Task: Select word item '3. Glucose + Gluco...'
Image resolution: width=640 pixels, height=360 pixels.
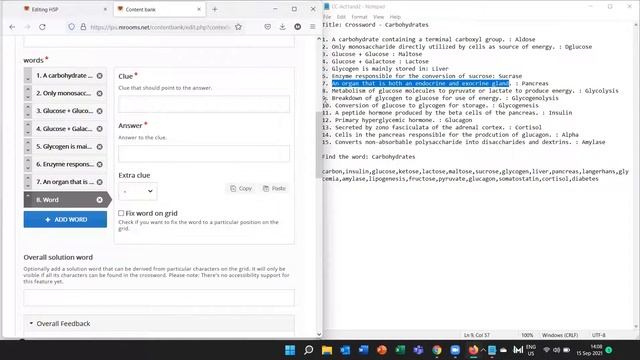Action: coord(65,111)
